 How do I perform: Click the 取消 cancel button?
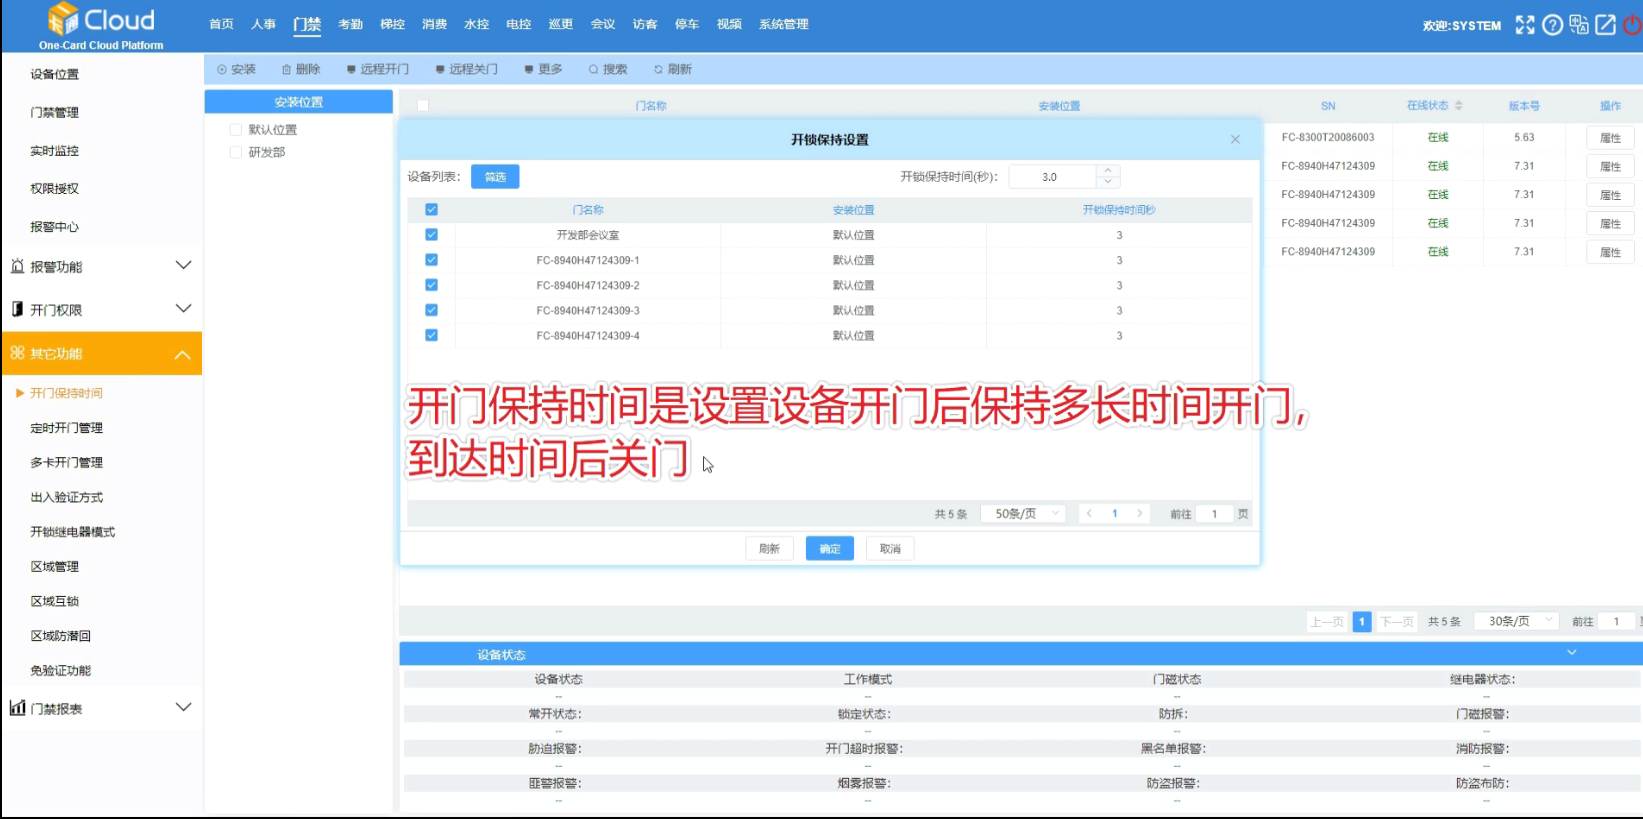[890, 548]
